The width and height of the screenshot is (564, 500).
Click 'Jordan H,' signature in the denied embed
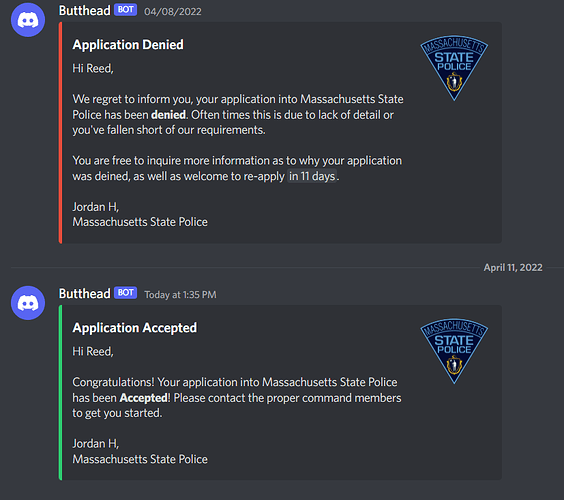click(96, 207)
